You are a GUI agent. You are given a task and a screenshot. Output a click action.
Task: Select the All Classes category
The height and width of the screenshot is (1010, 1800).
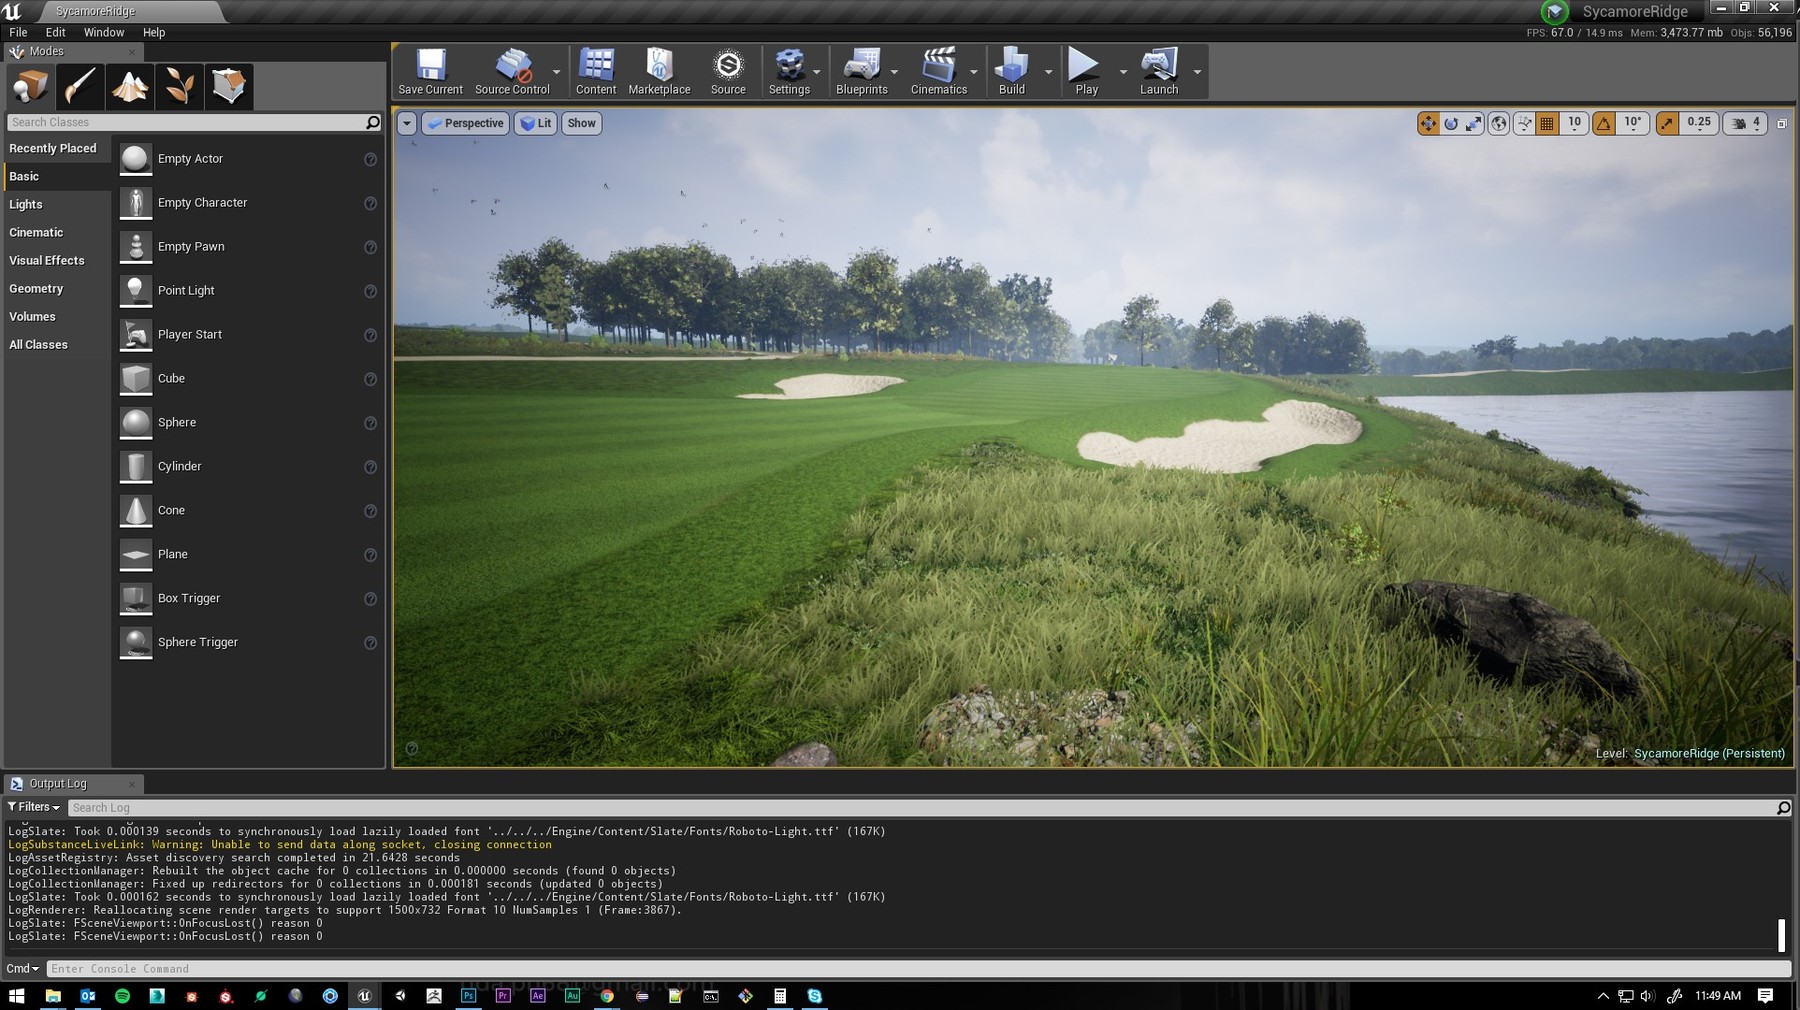[57, 344]
